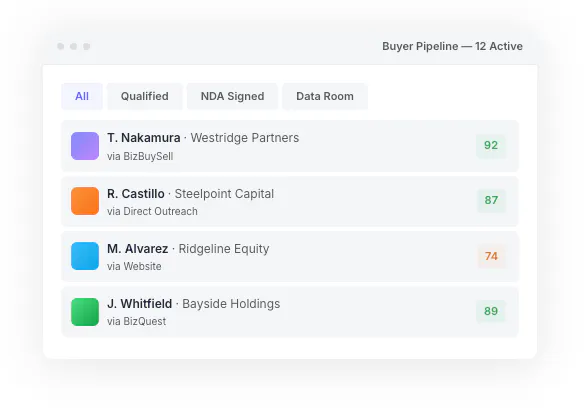Click R. Castillo's orange avatar icon
The height and width of the screenshot is (413, 585).
[85, 201]
